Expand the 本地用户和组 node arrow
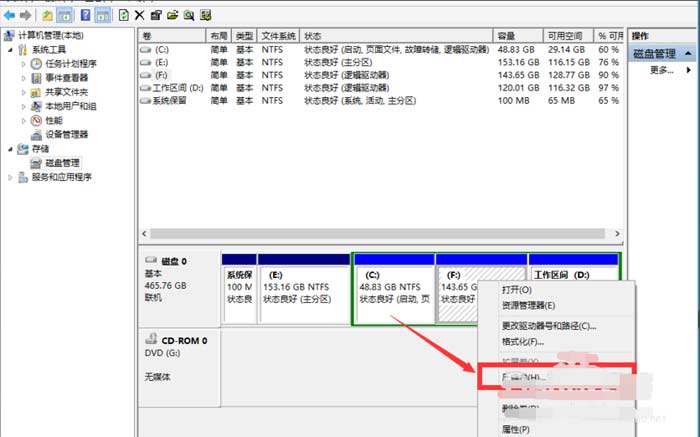The image size is (700, 437). [x=24, y=107]
